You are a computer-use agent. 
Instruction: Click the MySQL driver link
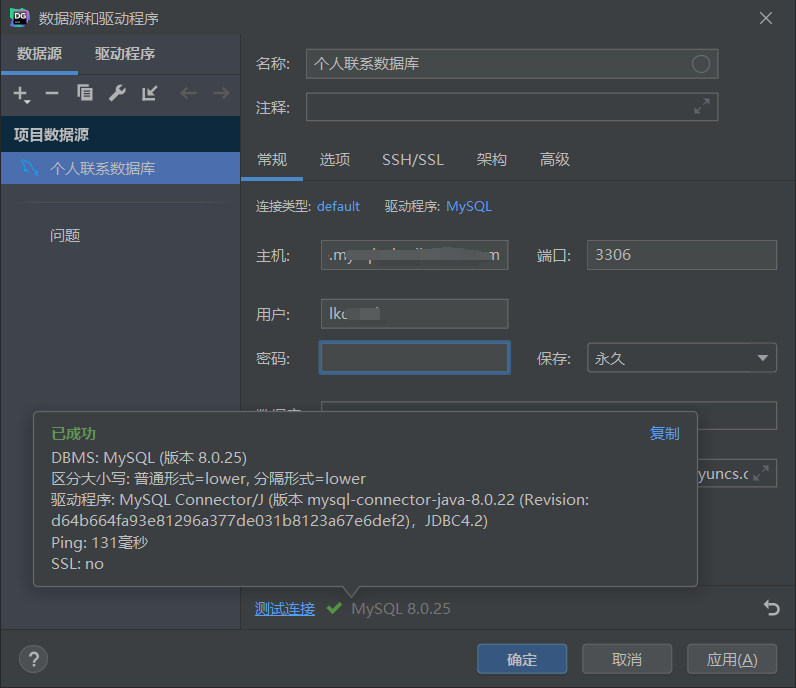(x=469, y=207)
